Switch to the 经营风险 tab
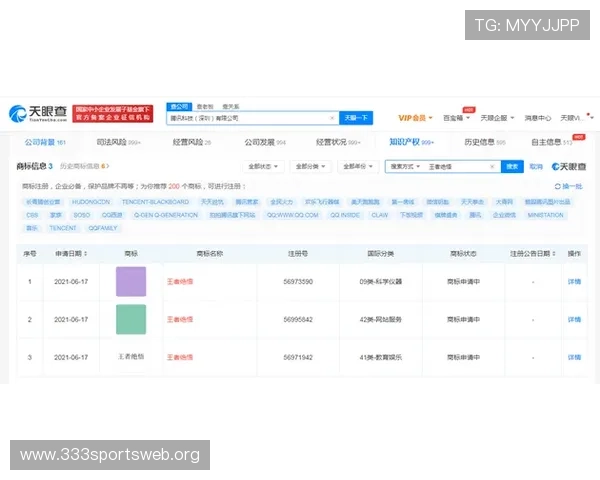Screen dimensions: 600x480 [192, 142]
